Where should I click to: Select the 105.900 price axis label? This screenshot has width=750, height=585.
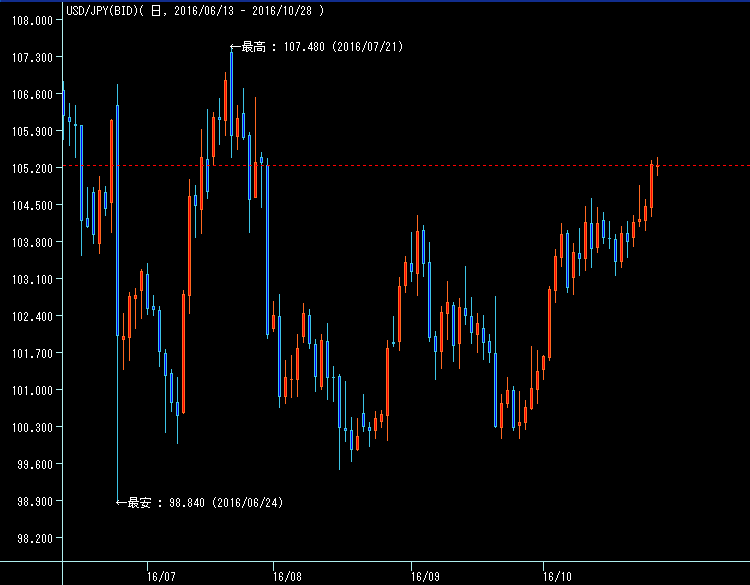[x=32, y=132]
